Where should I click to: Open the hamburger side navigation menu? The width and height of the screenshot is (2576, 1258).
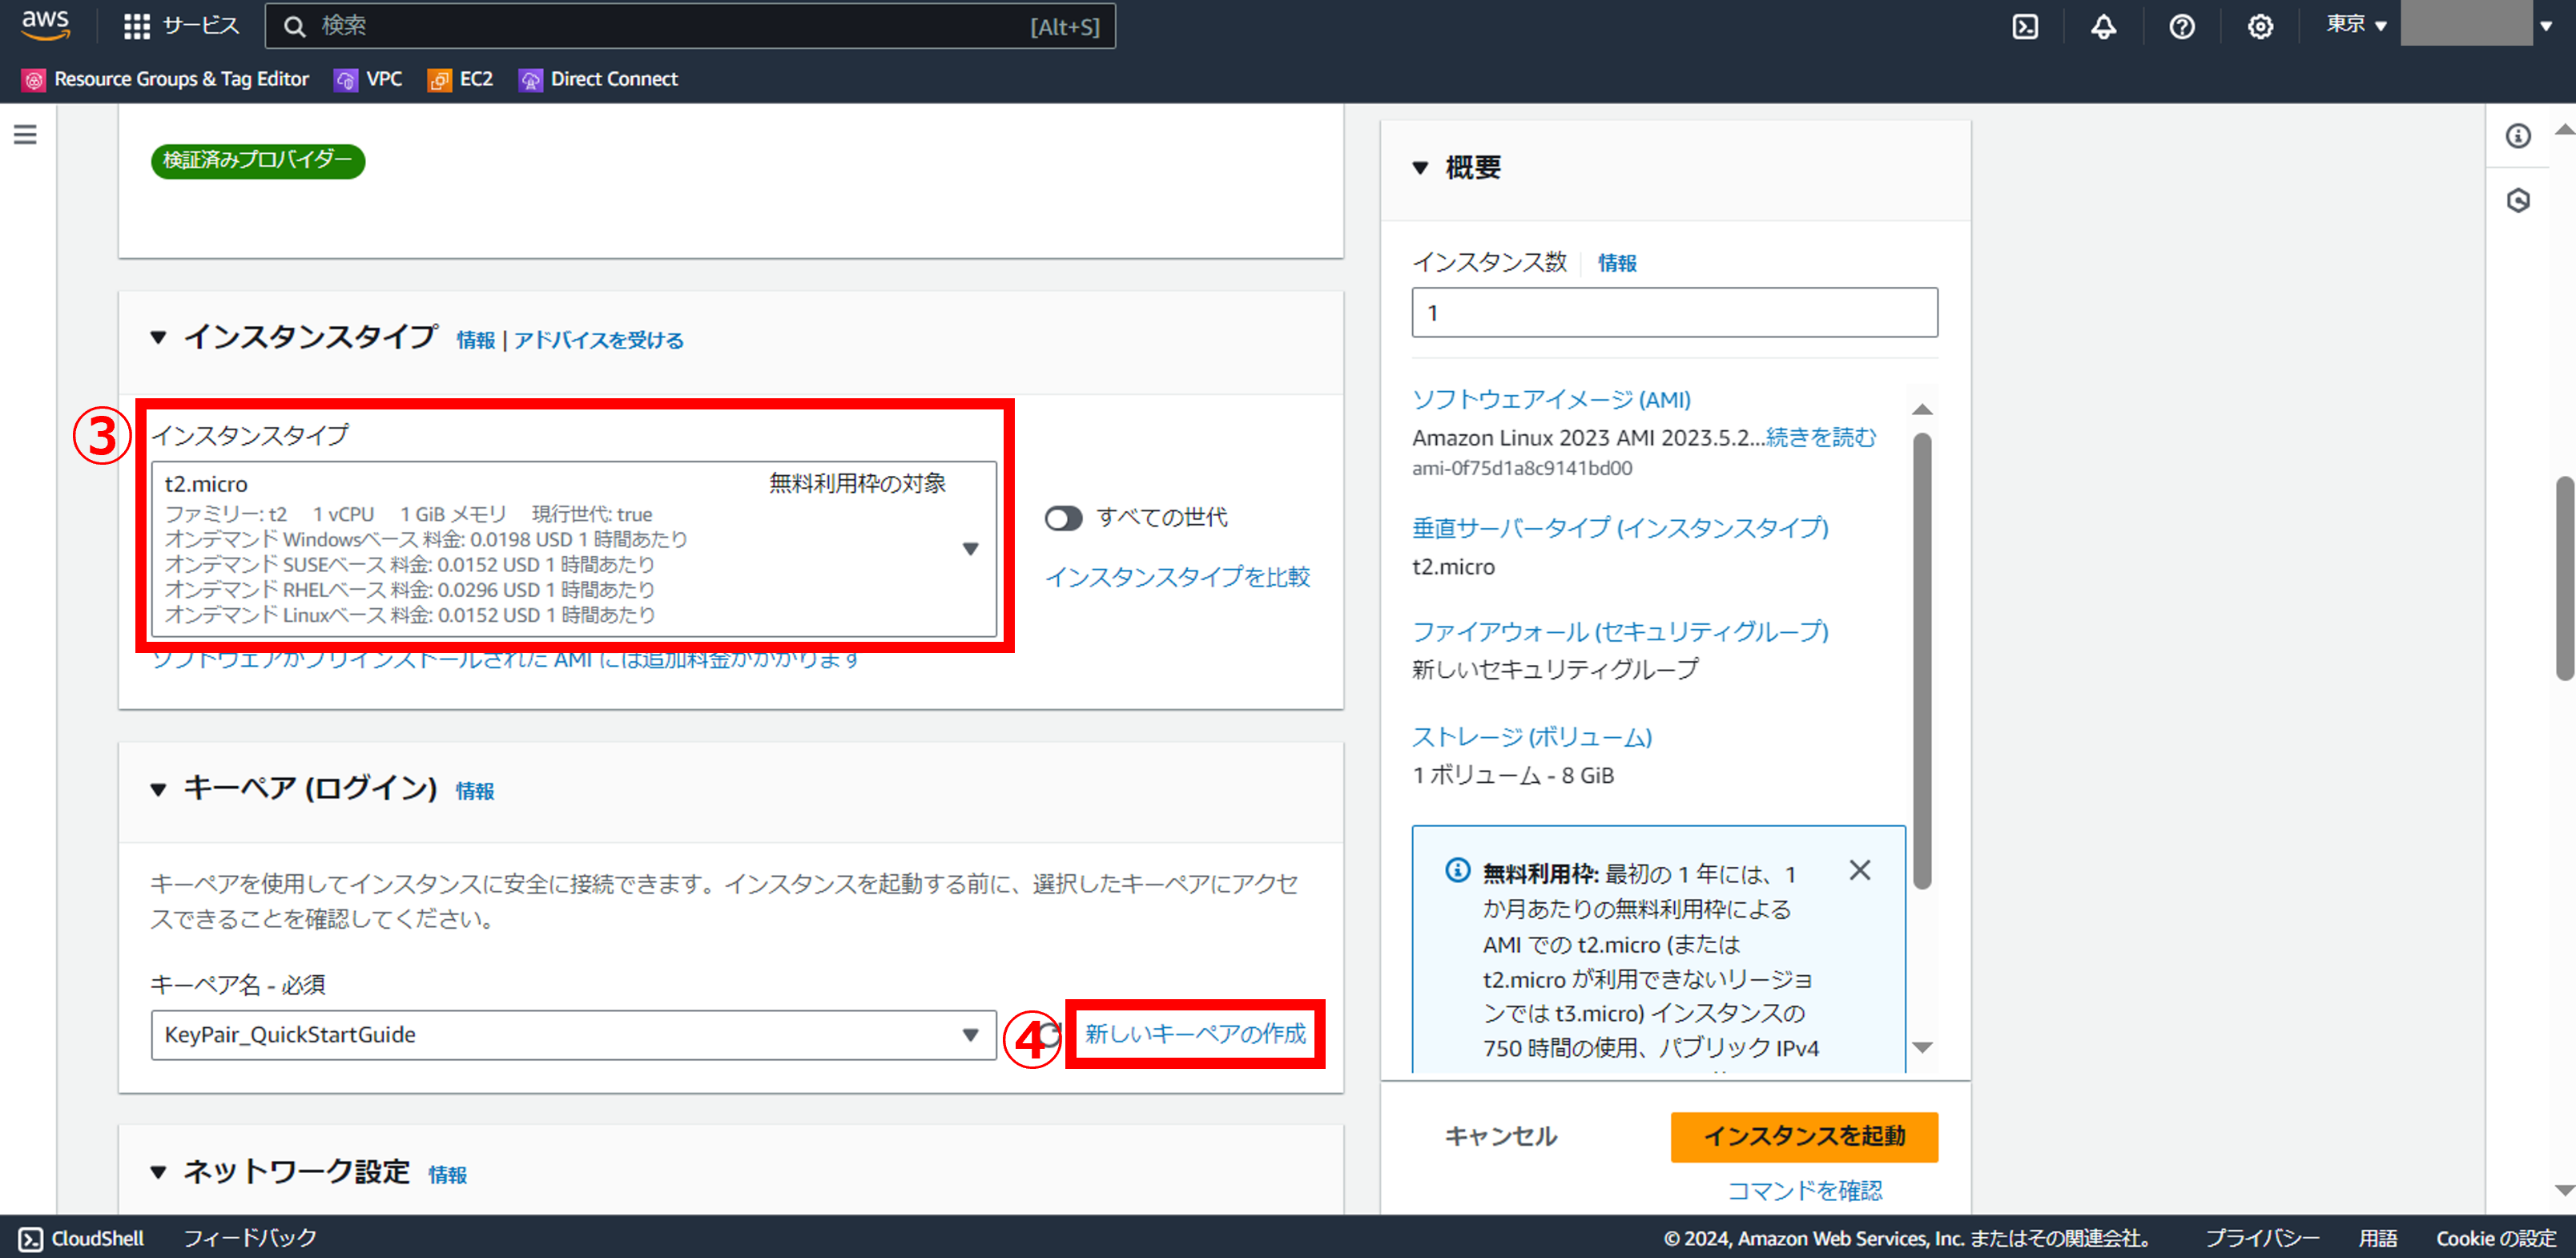(x=25, y=134)
